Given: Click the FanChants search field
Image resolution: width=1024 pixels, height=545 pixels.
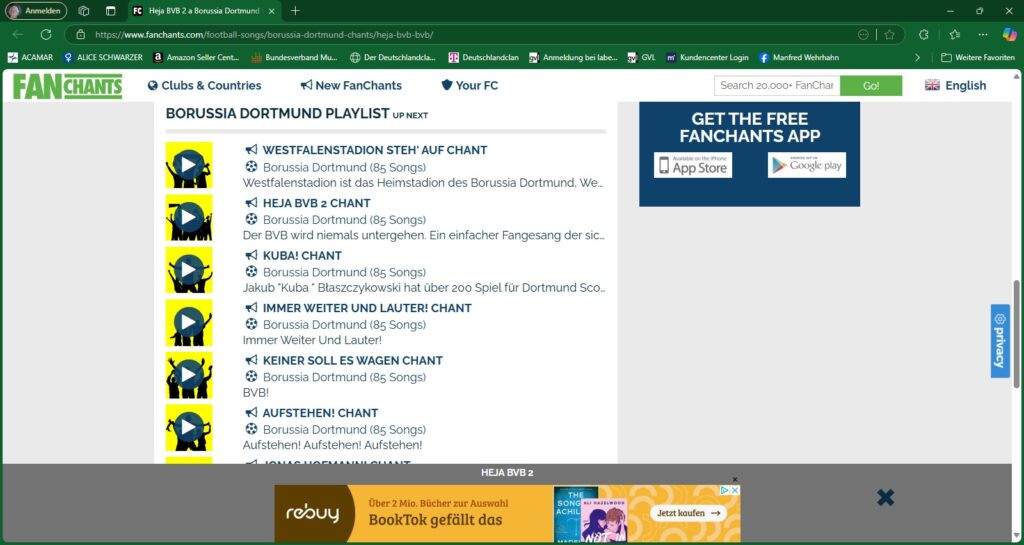Looking at the screenshot, I should coord(777,86).
